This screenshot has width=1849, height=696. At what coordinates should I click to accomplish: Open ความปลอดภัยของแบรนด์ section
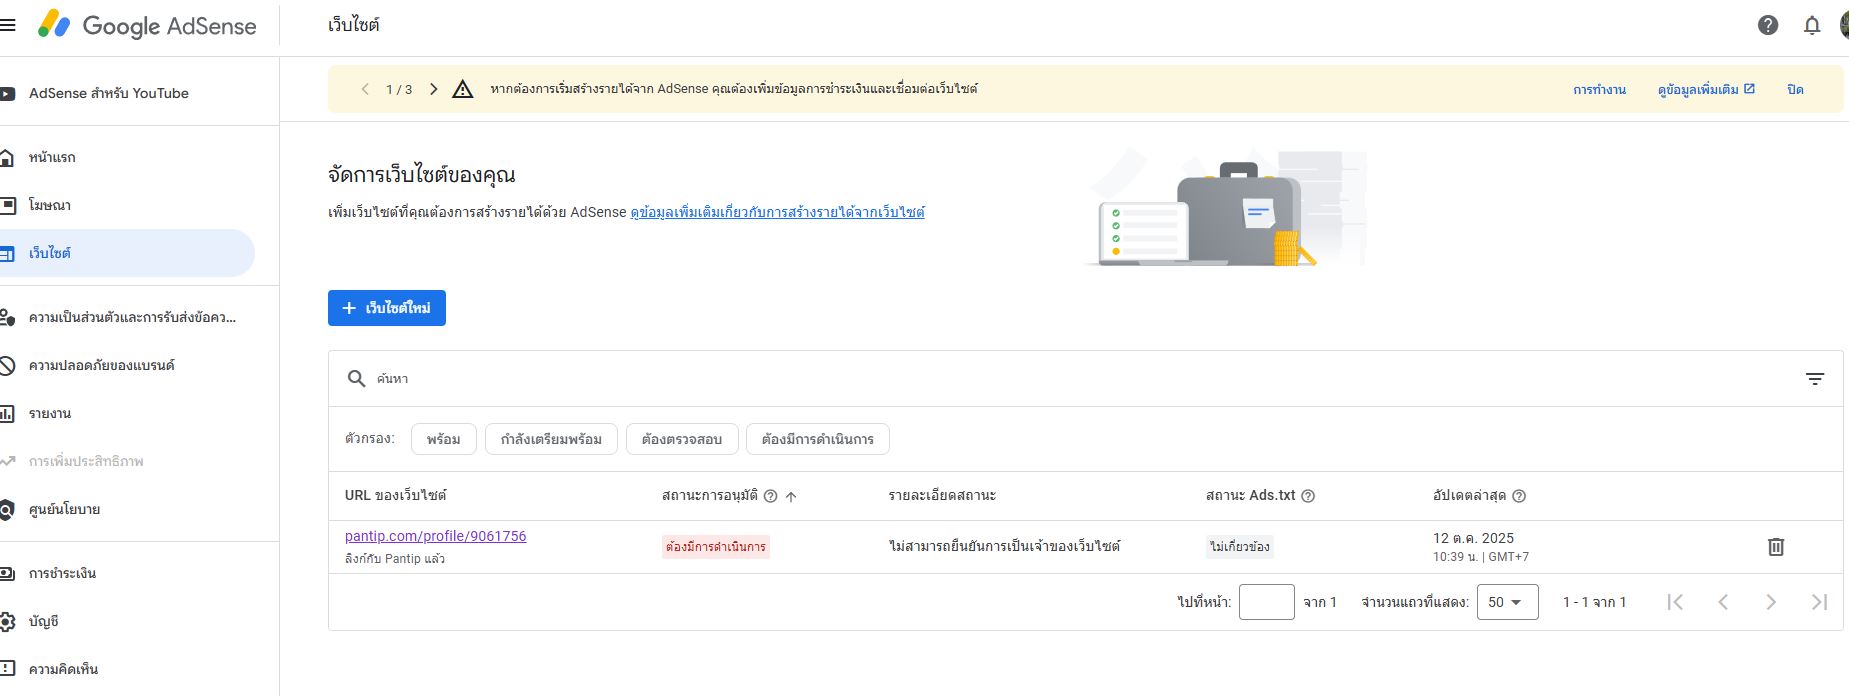(x=125, y=365)
